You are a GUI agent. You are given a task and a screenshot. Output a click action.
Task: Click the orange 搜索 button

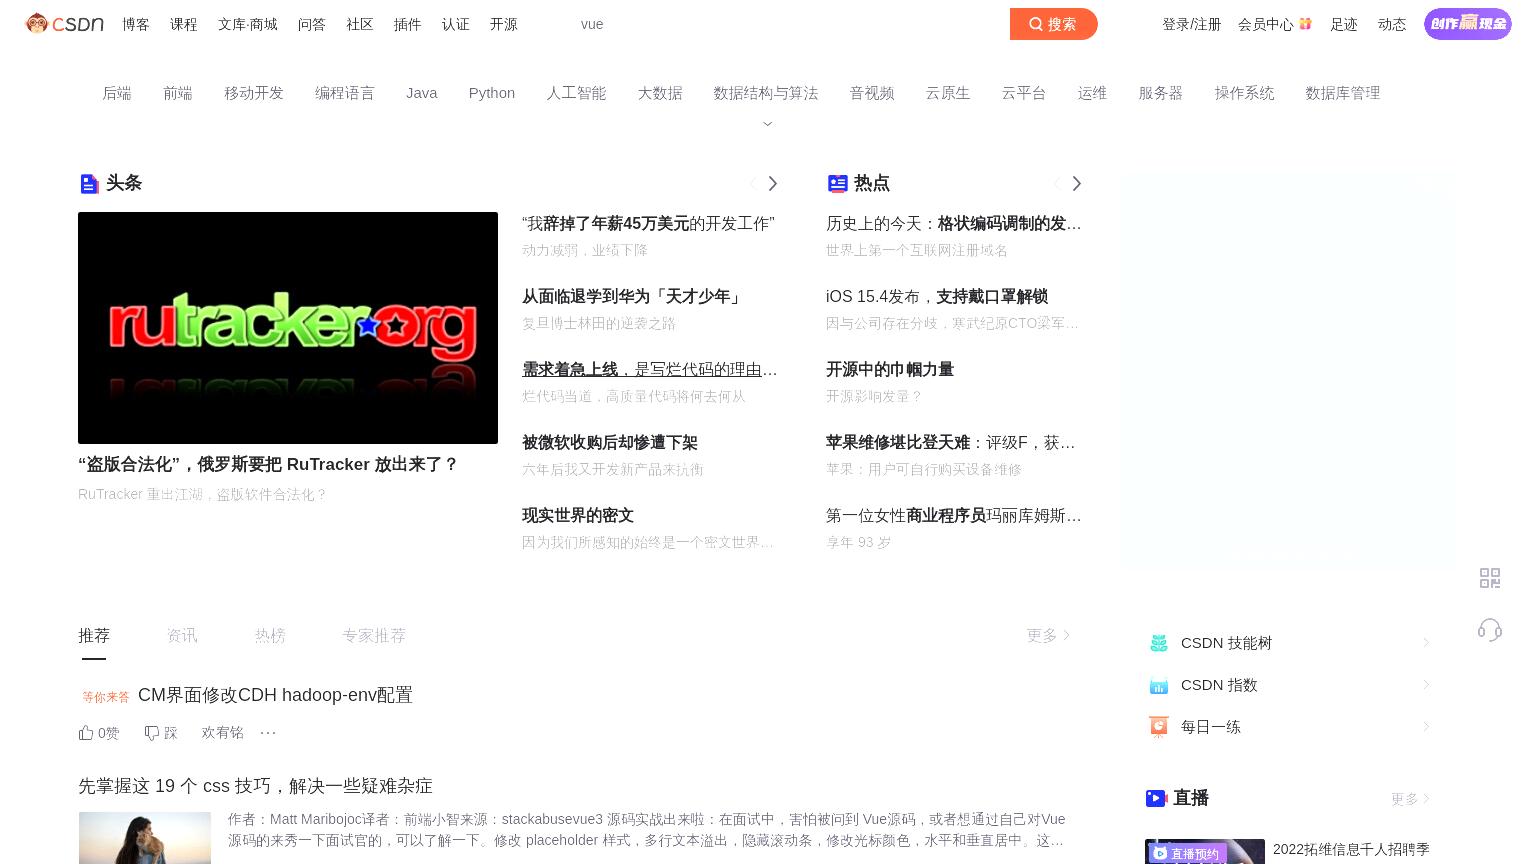tap(1054, 24)
